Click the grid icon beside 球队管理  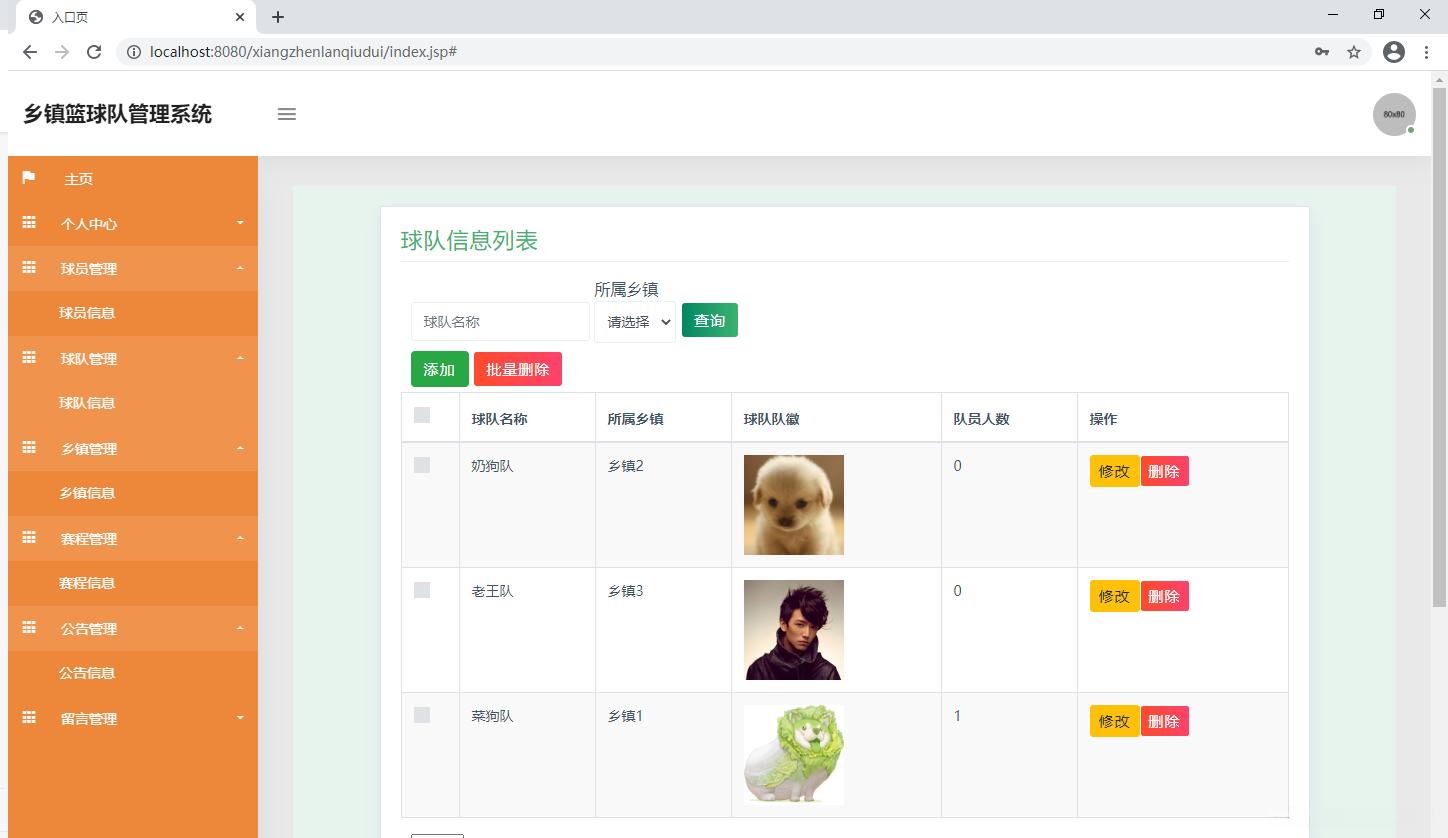coord(29,358)
